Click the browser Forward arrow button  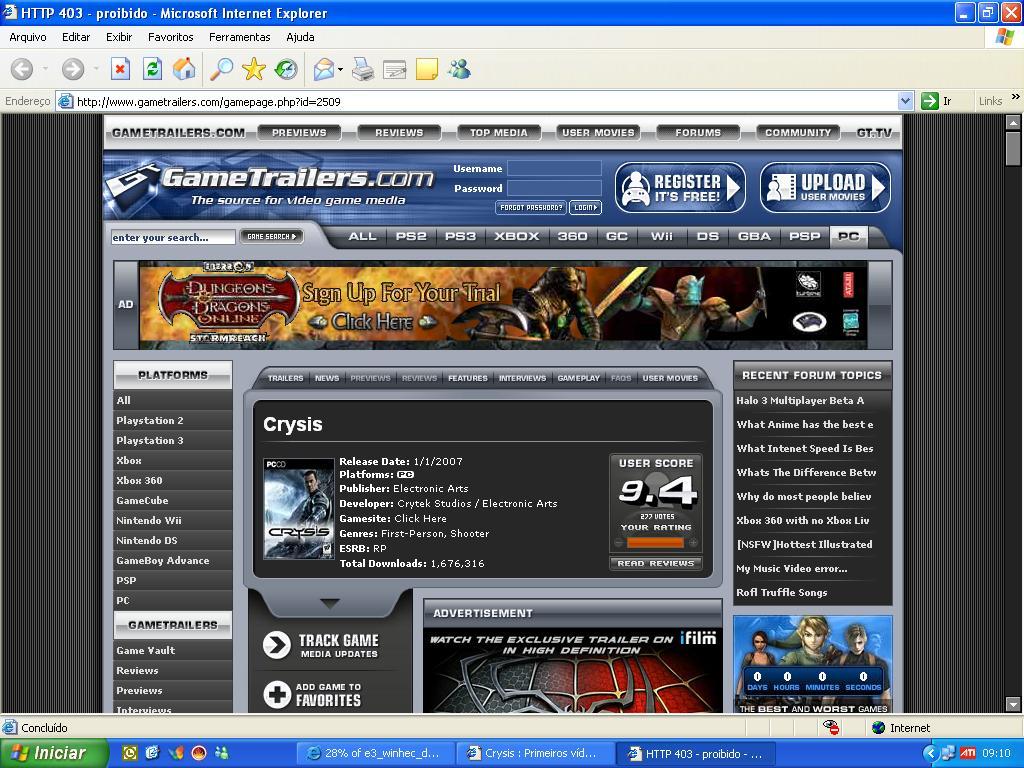pos(72,69)
